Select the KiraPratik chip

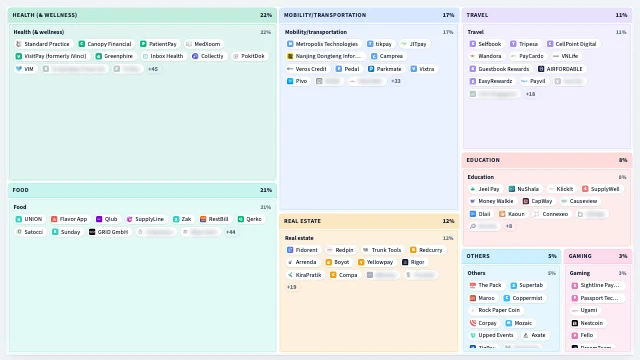tap(304, 275)
